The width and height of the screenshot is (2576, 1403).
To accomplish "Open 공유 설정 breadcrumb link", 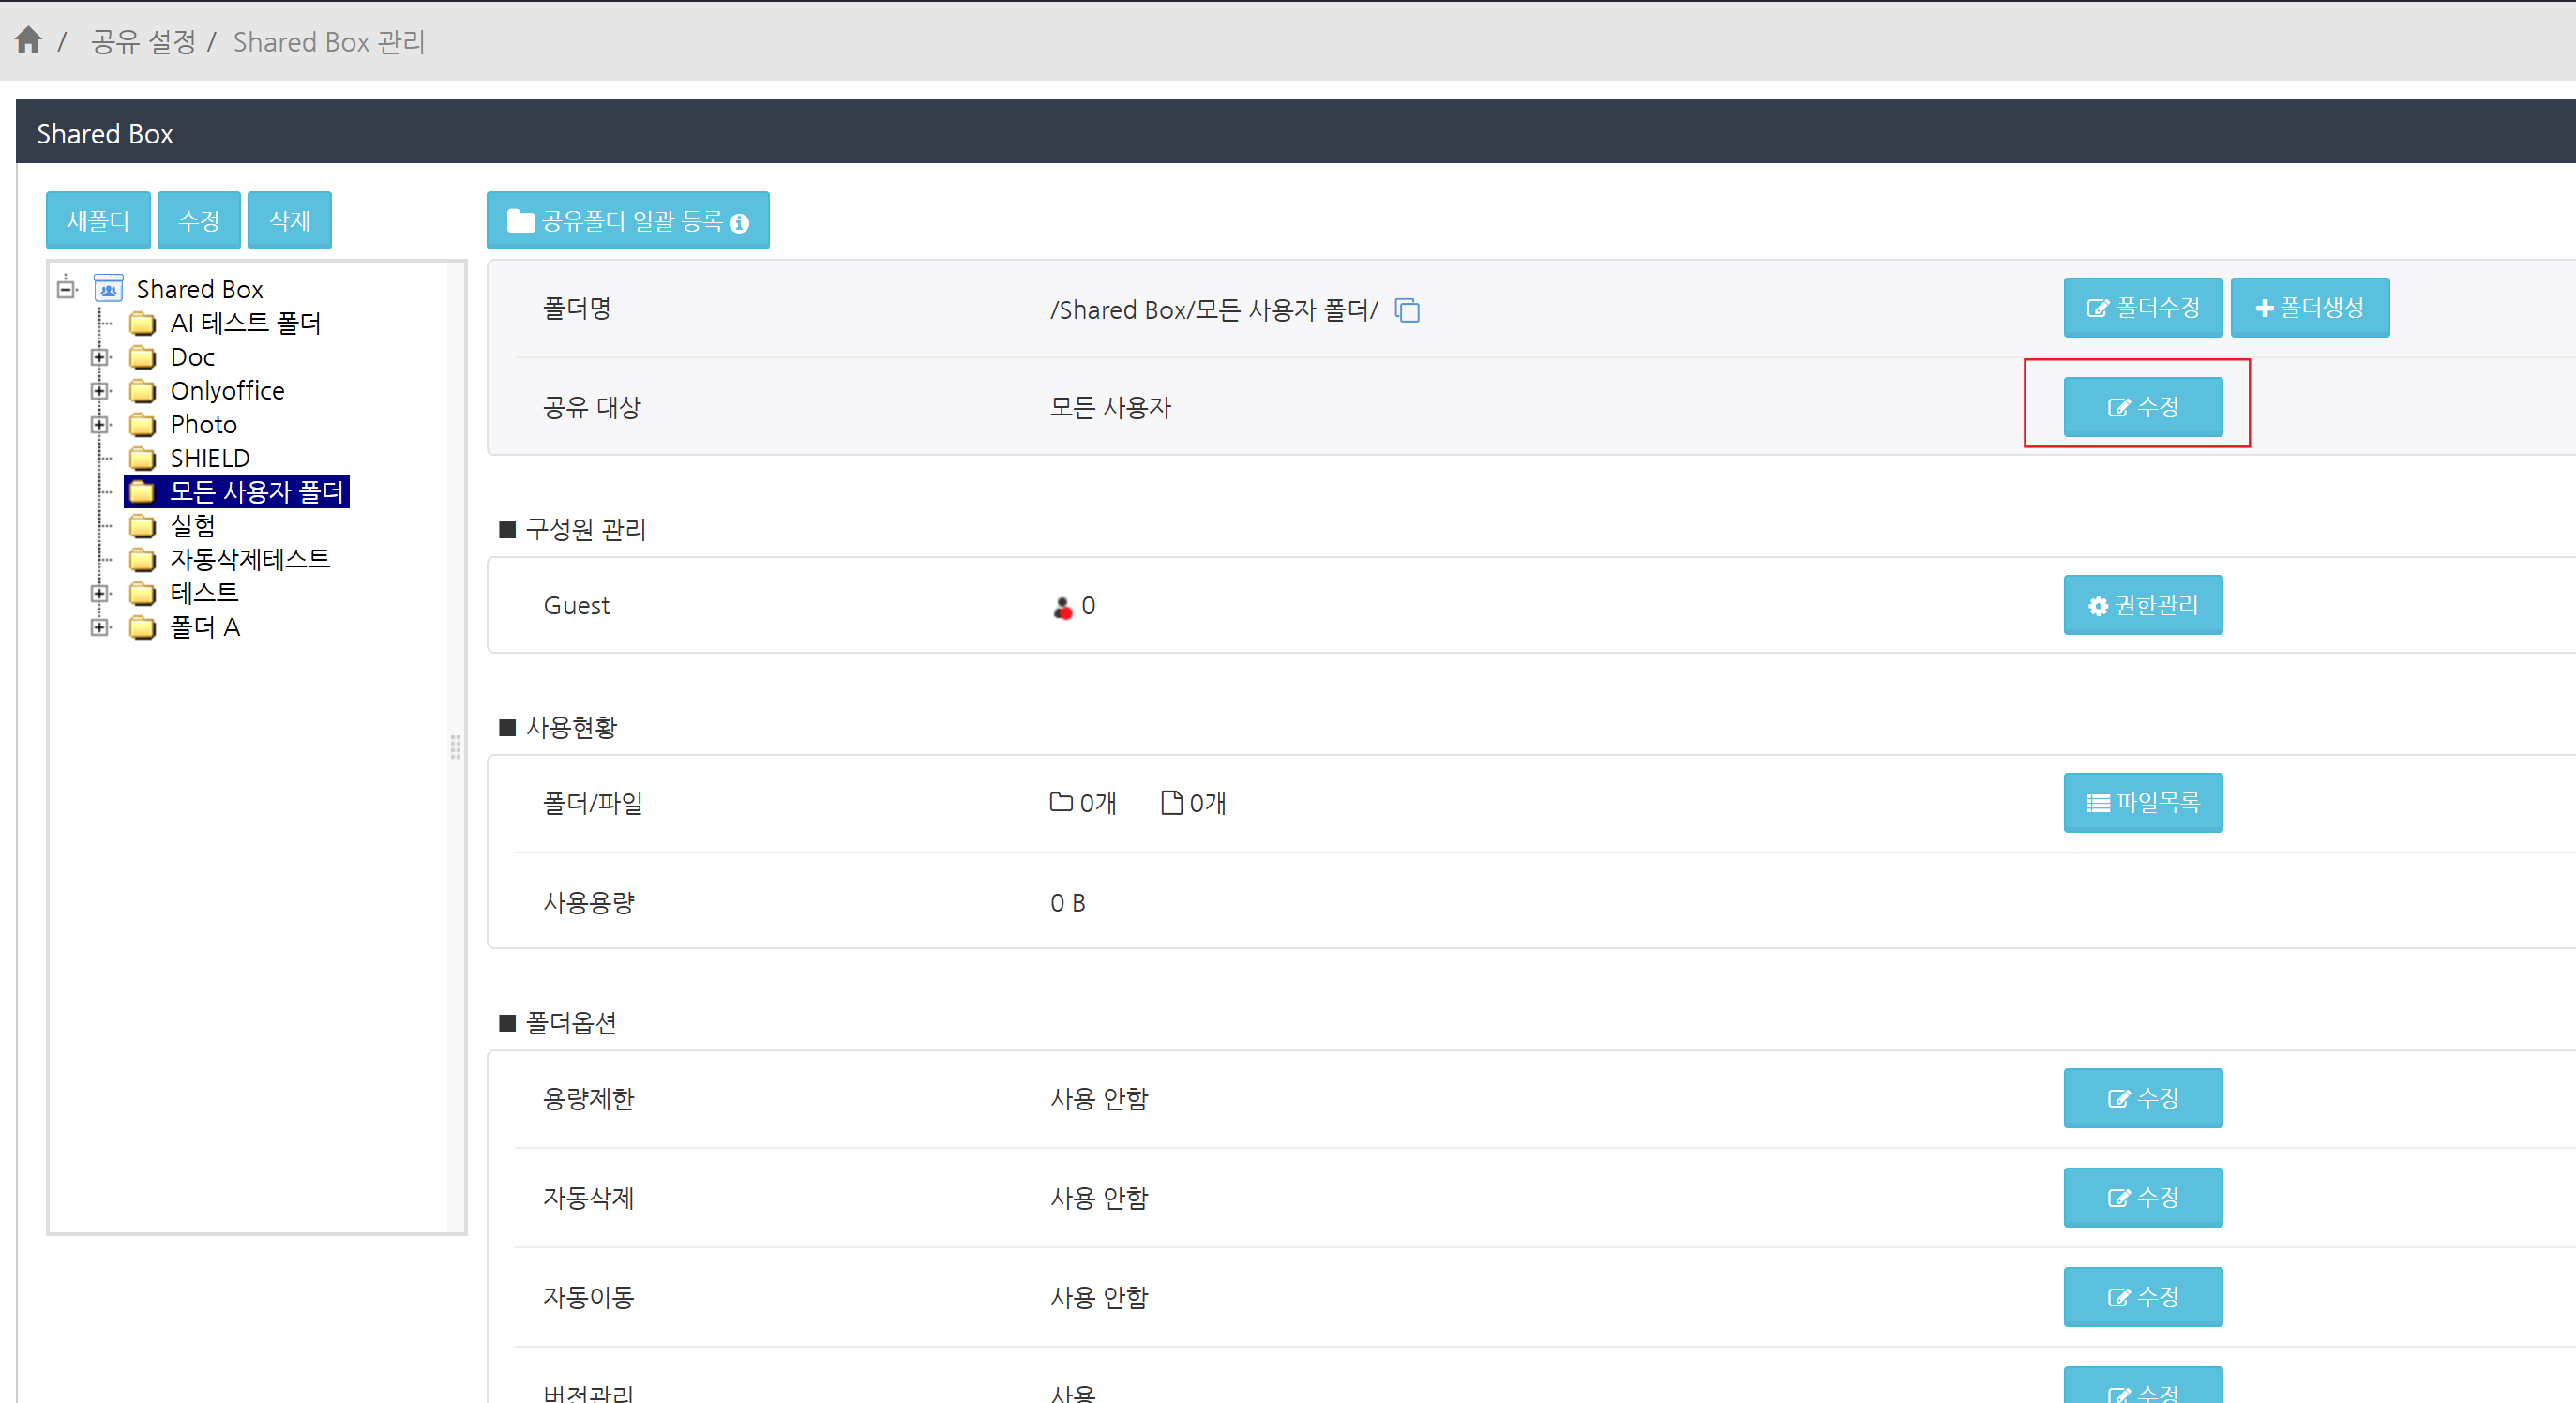I will (143, 42).
